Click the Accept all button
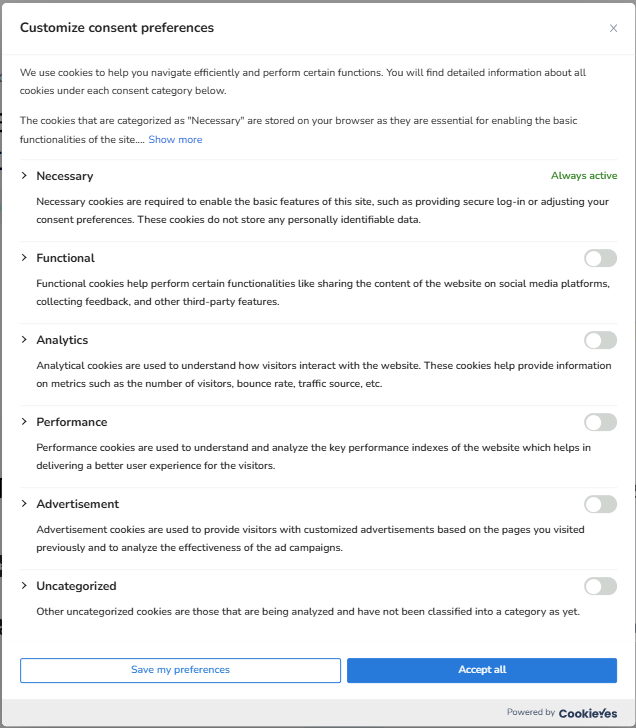The image size is (636, 728). [x=482, y=670]
